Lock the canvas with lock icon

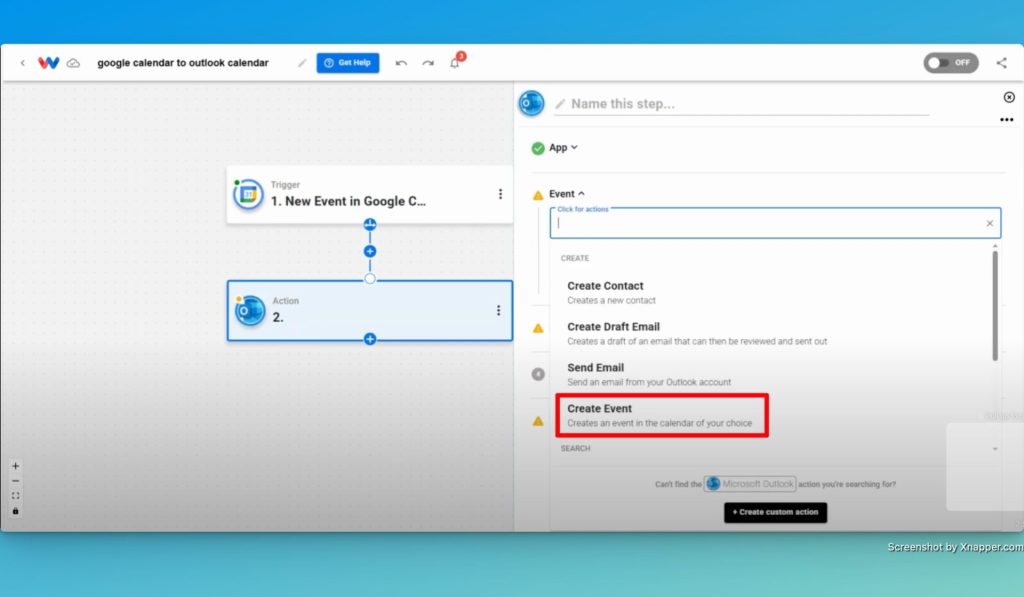pyautogui.click(x=16, y=511)
